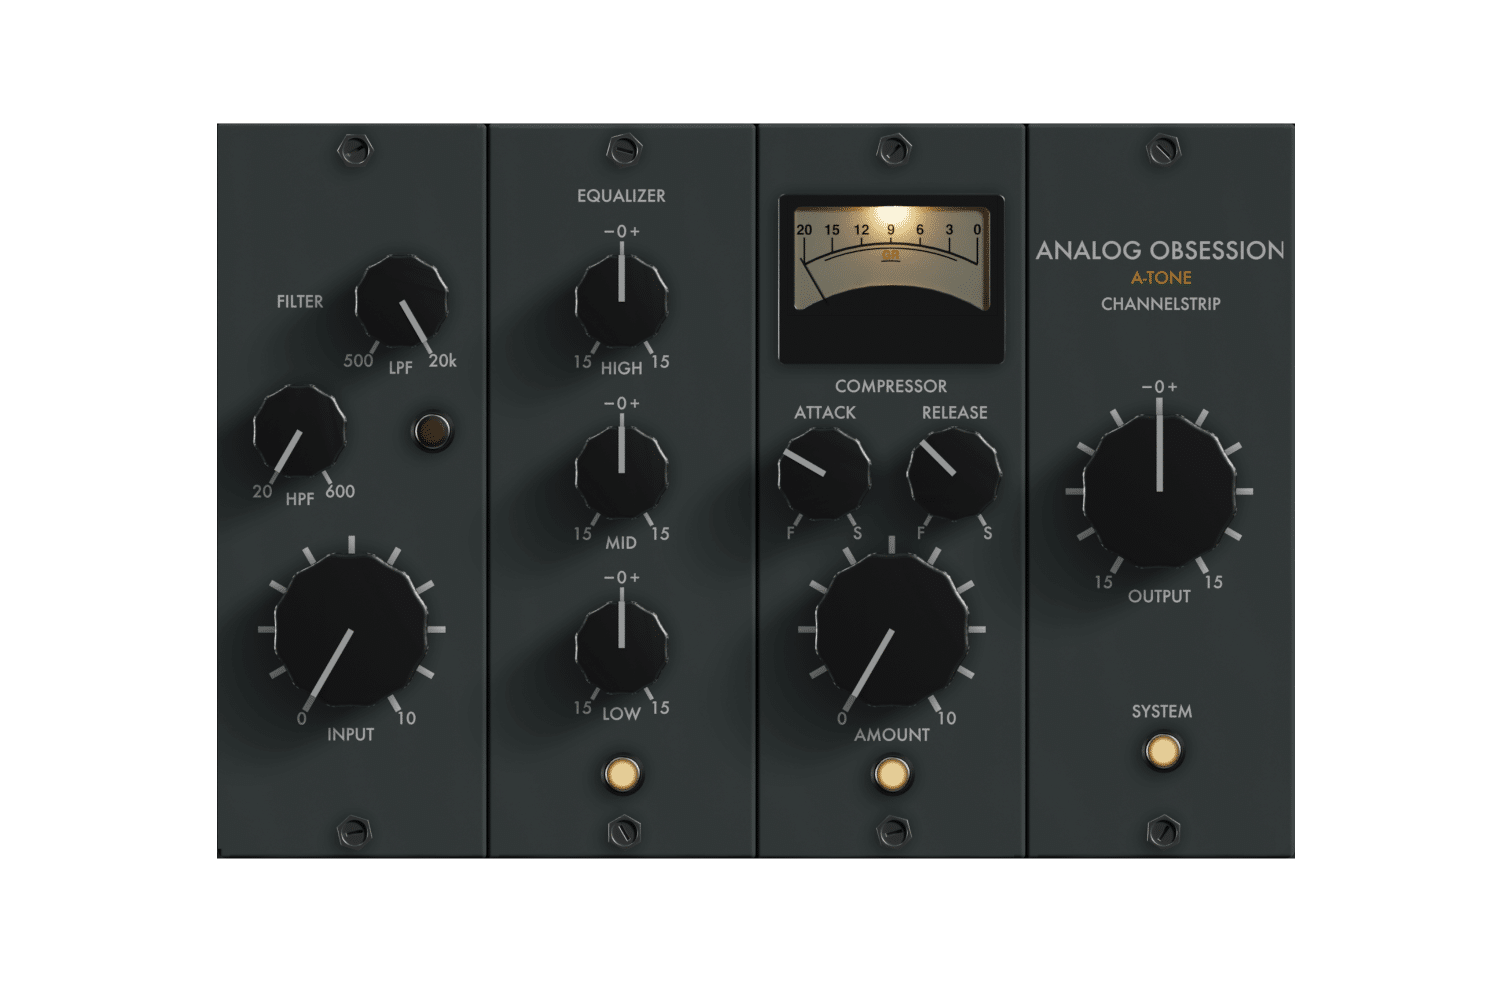Click the top screw on output panel
This screenshot has width=1512, height=982.
(1164, 150)
